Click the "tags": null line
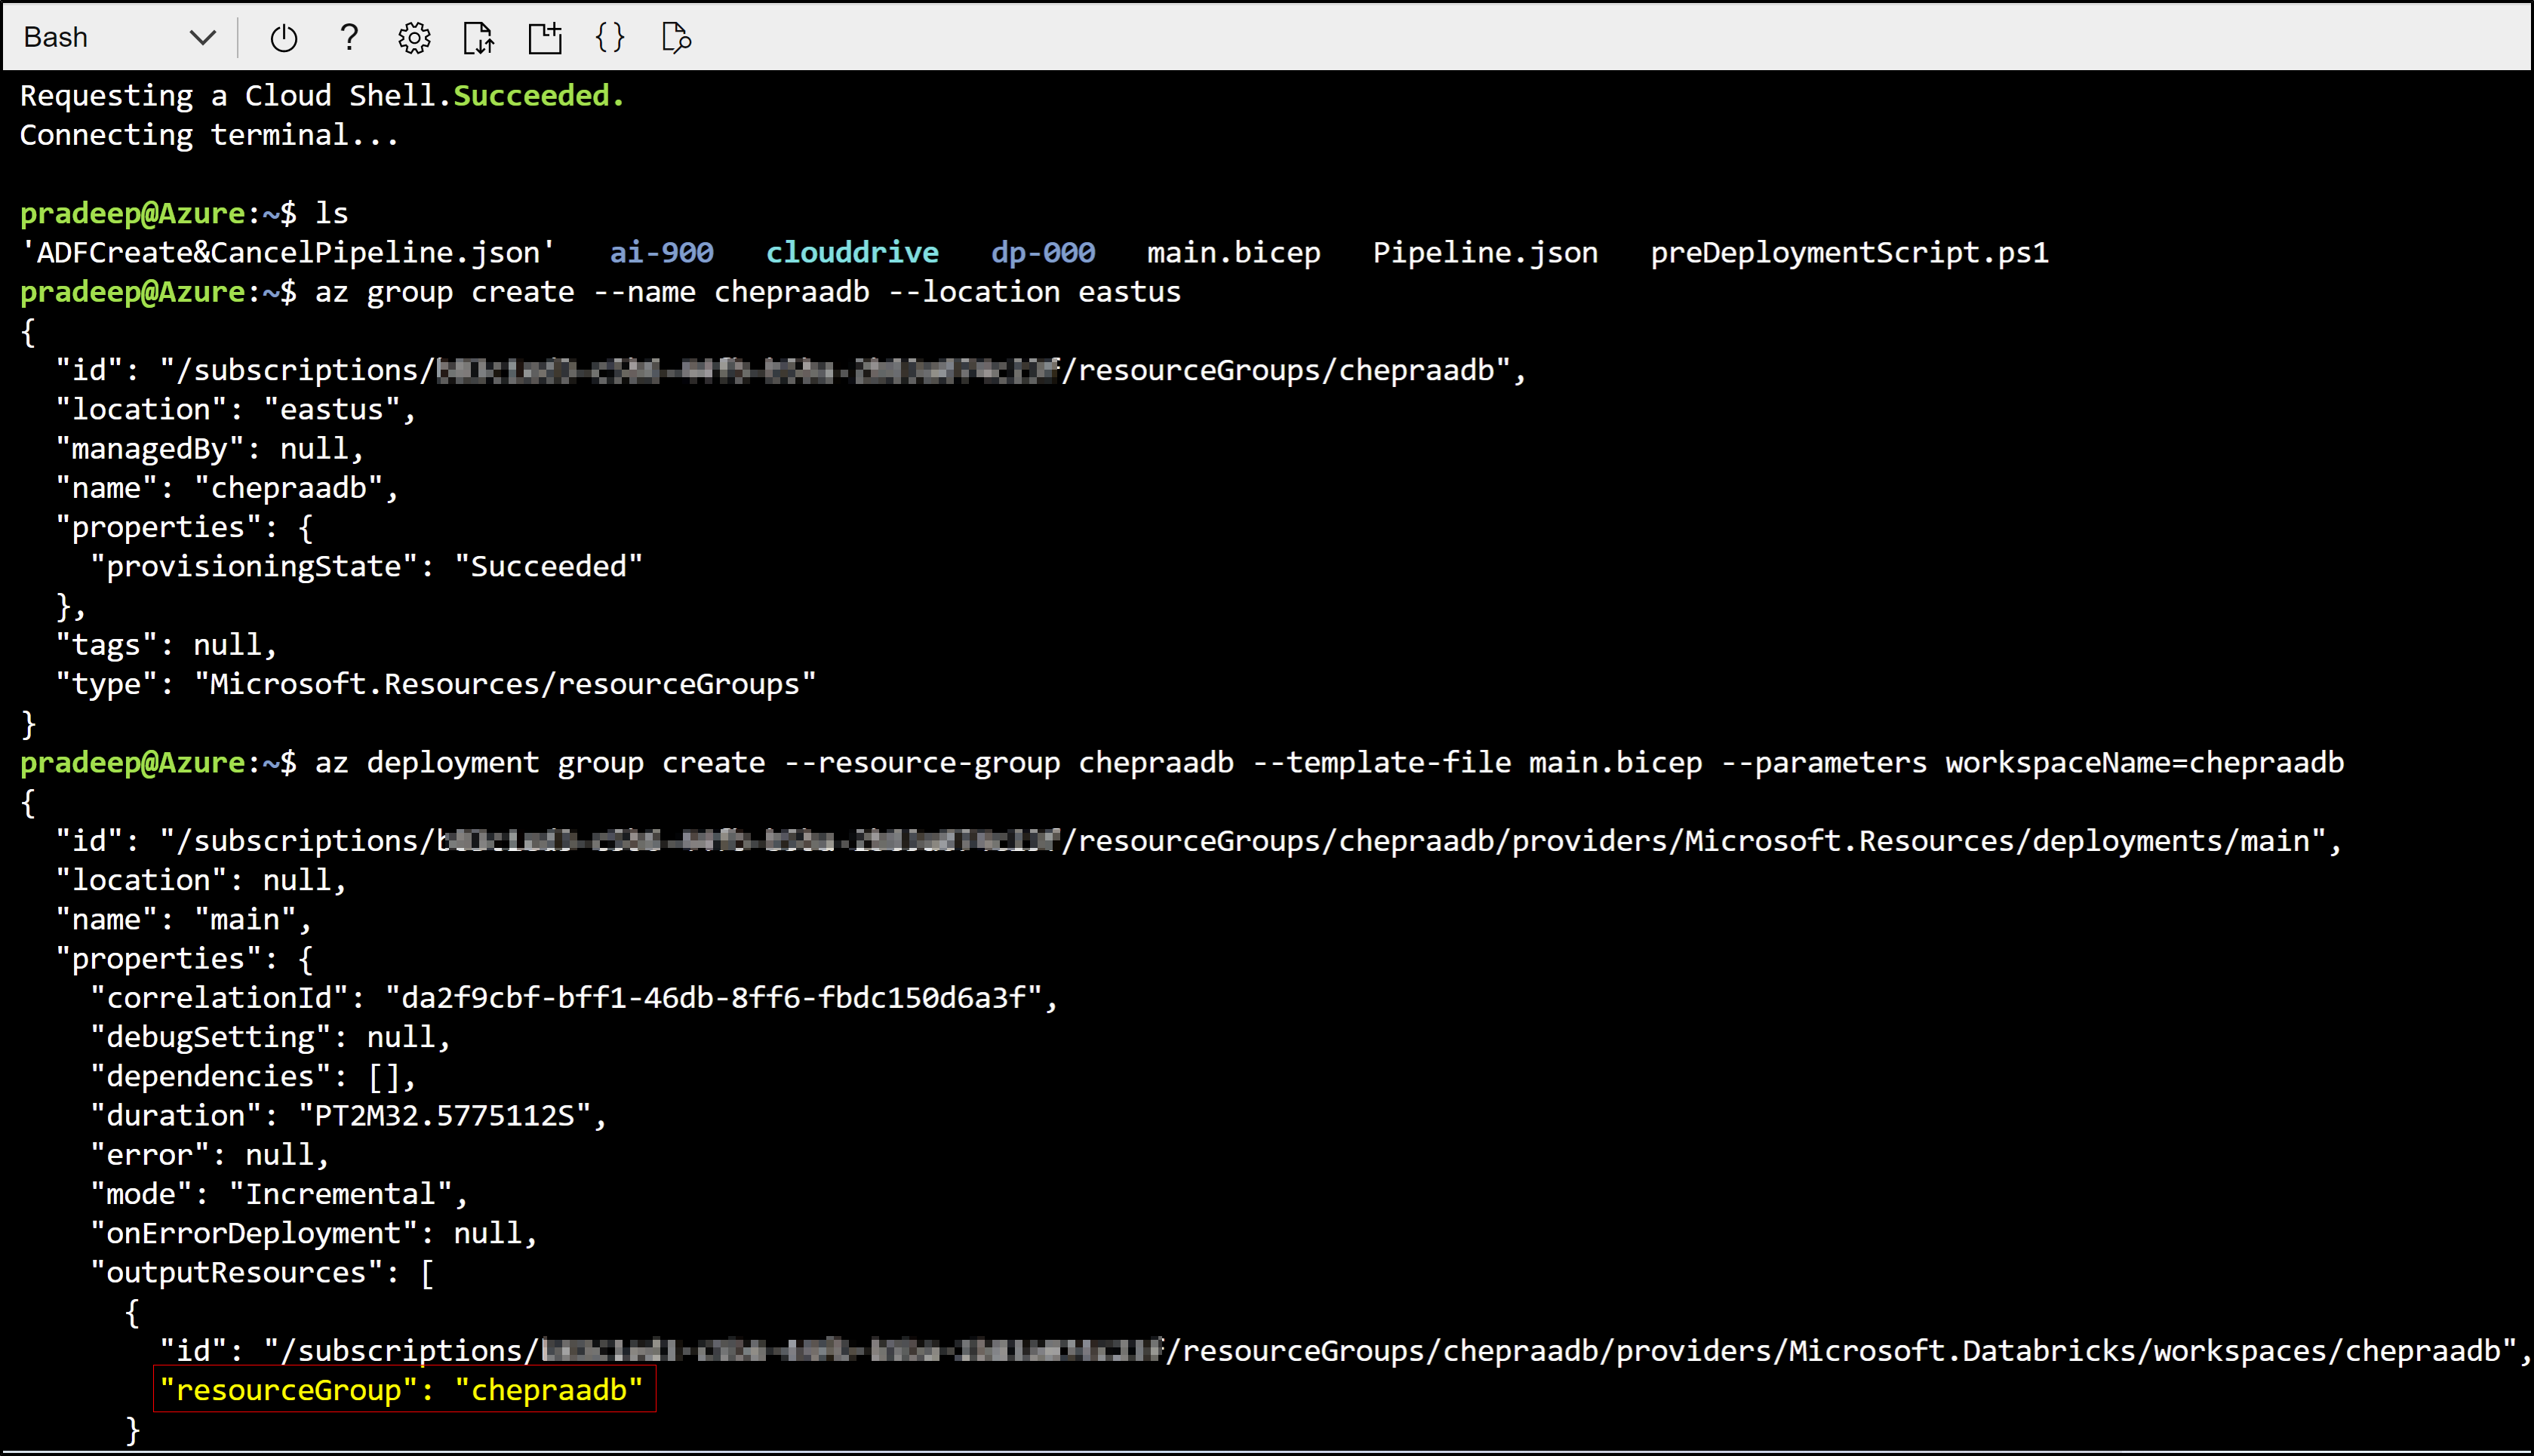 pos(166,644)
